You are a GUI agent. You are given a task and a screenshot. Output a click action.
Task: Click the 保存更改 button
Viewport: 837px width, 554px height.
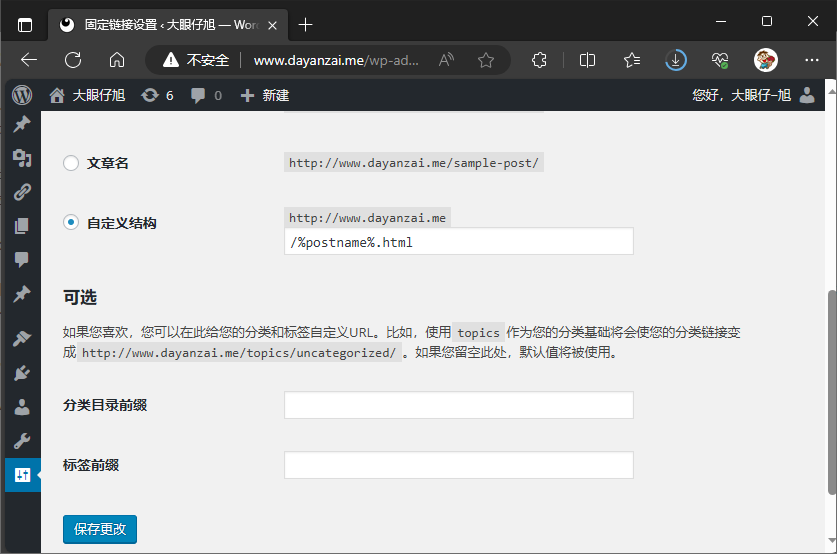[100, 529]
